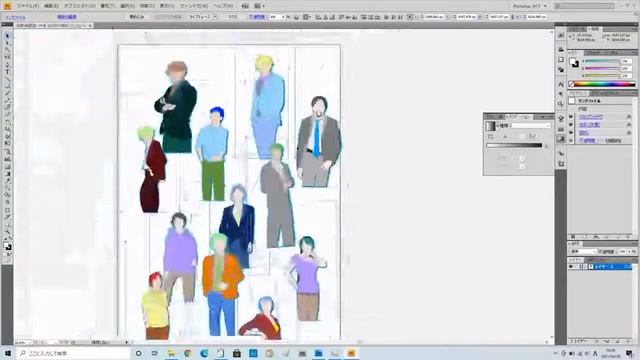Open Microsoft Edge from the taskbar
The image size is (640, 360).
204,353
